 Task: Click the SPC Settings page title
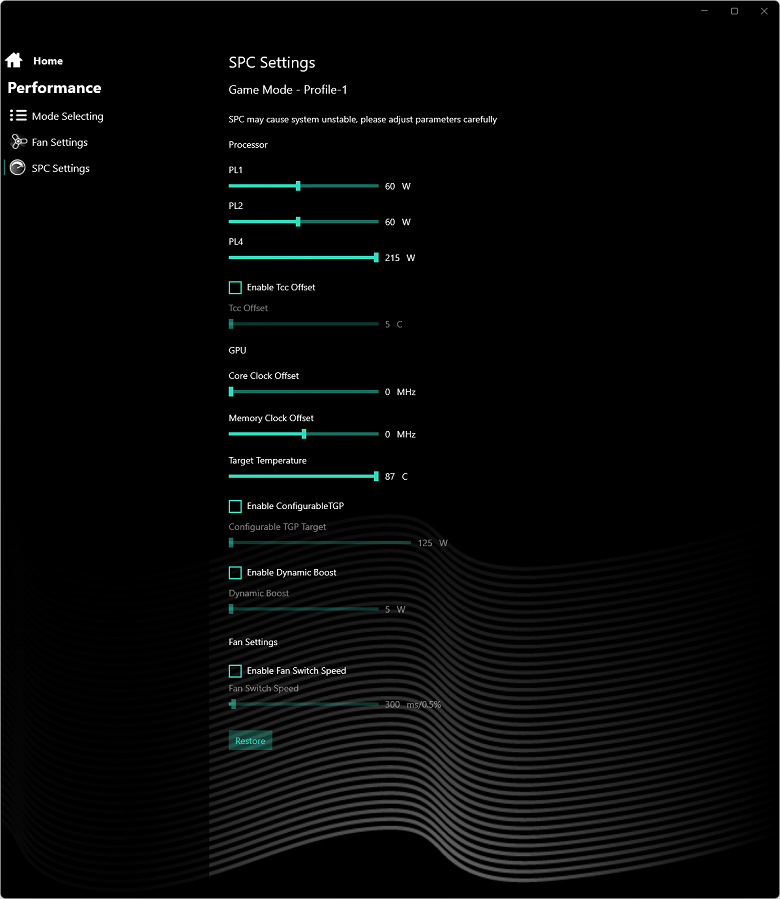tap(272, 62)
